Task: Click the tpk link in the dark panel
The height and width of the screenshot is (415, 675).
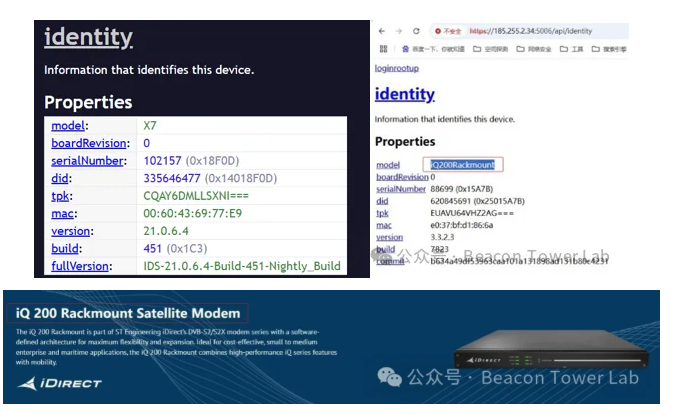Action: [60, 196]
